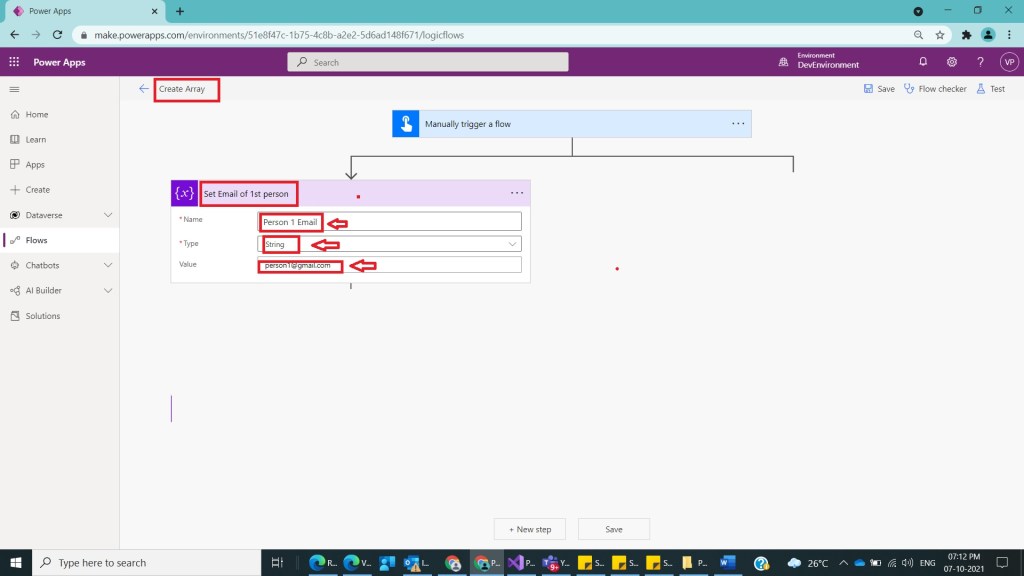The width and height of the screenshot is (1024, 576).
Task: Toggle the hamburger navigation menu
Action: tap(14, 89)
